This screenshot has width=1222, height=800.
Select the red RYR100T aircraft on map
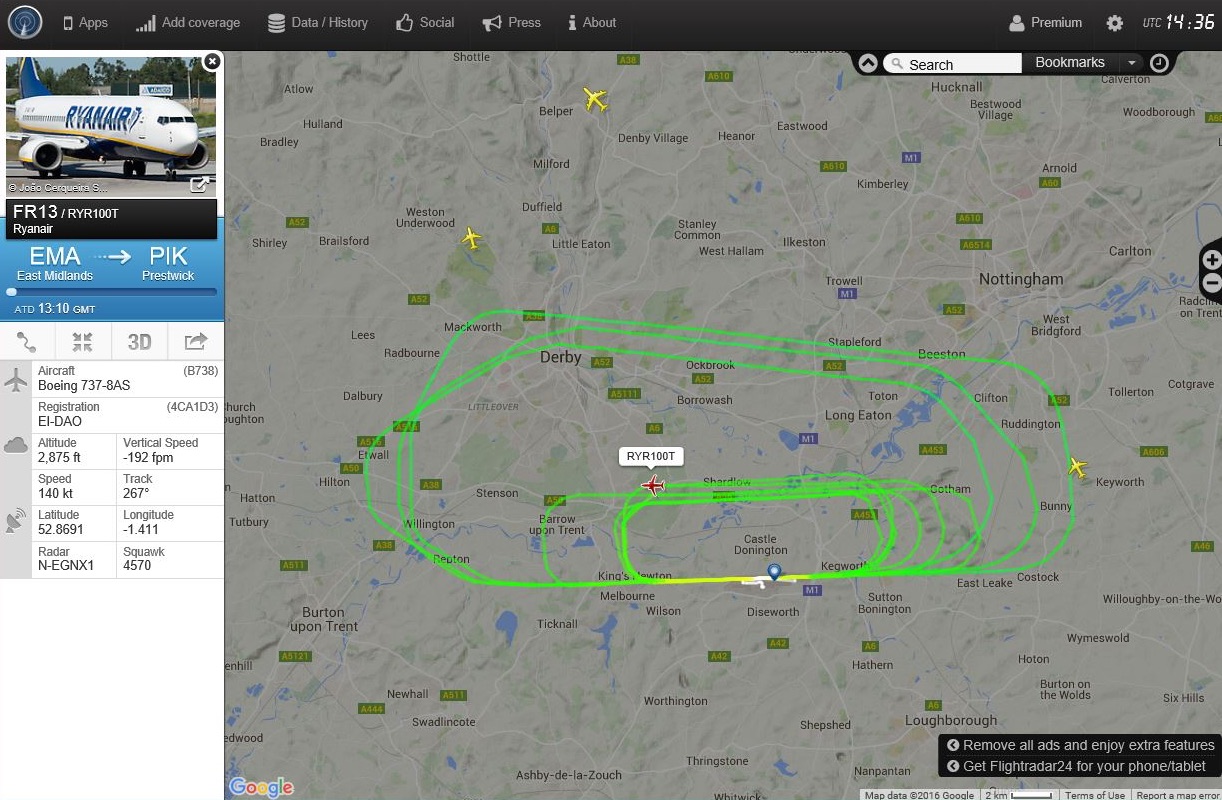click(x=653, y=486)
